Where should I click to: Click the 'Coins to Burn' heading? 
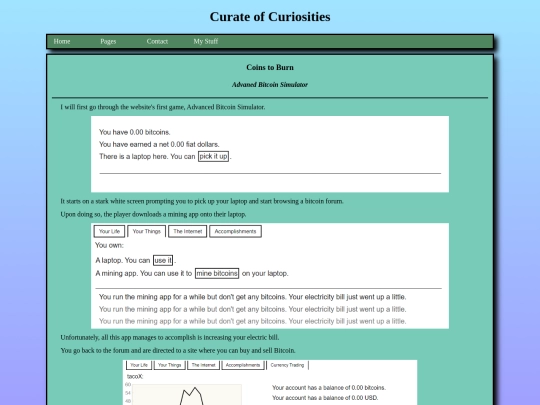coord(270,68)
